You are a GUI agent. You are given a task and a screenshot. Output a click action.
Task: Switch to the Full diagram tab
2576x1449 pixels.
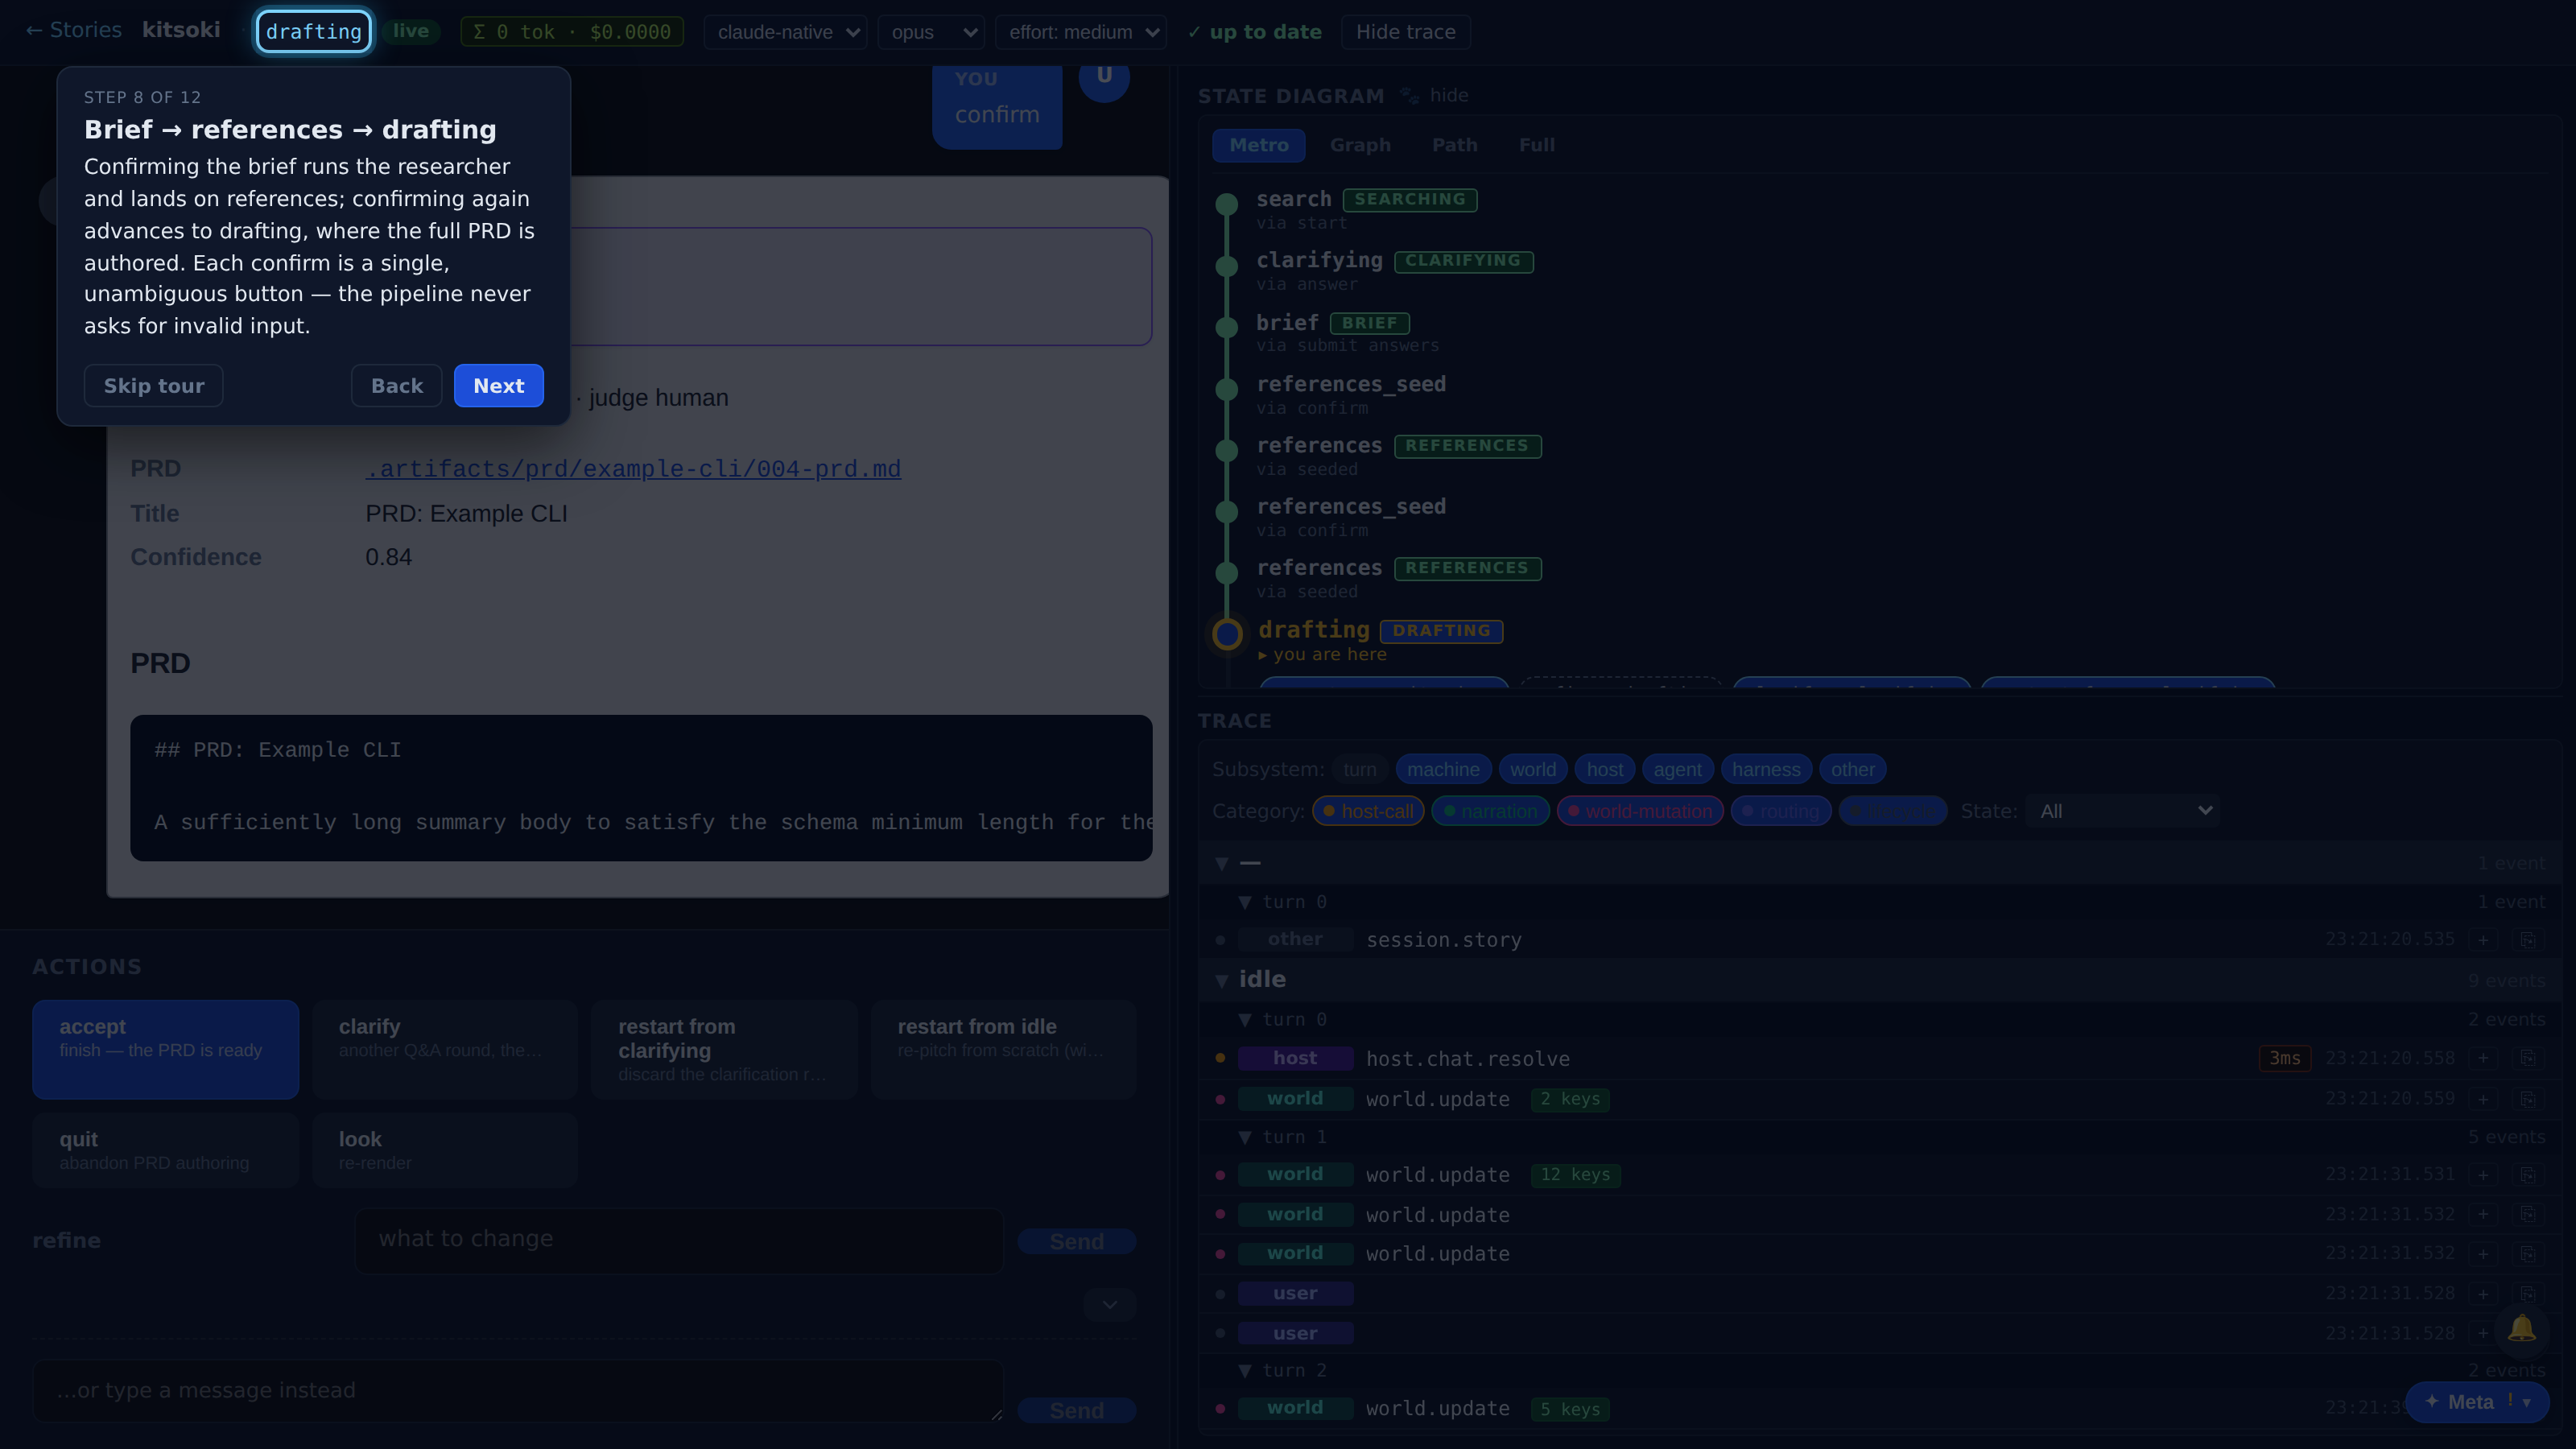coord(1536,145)
